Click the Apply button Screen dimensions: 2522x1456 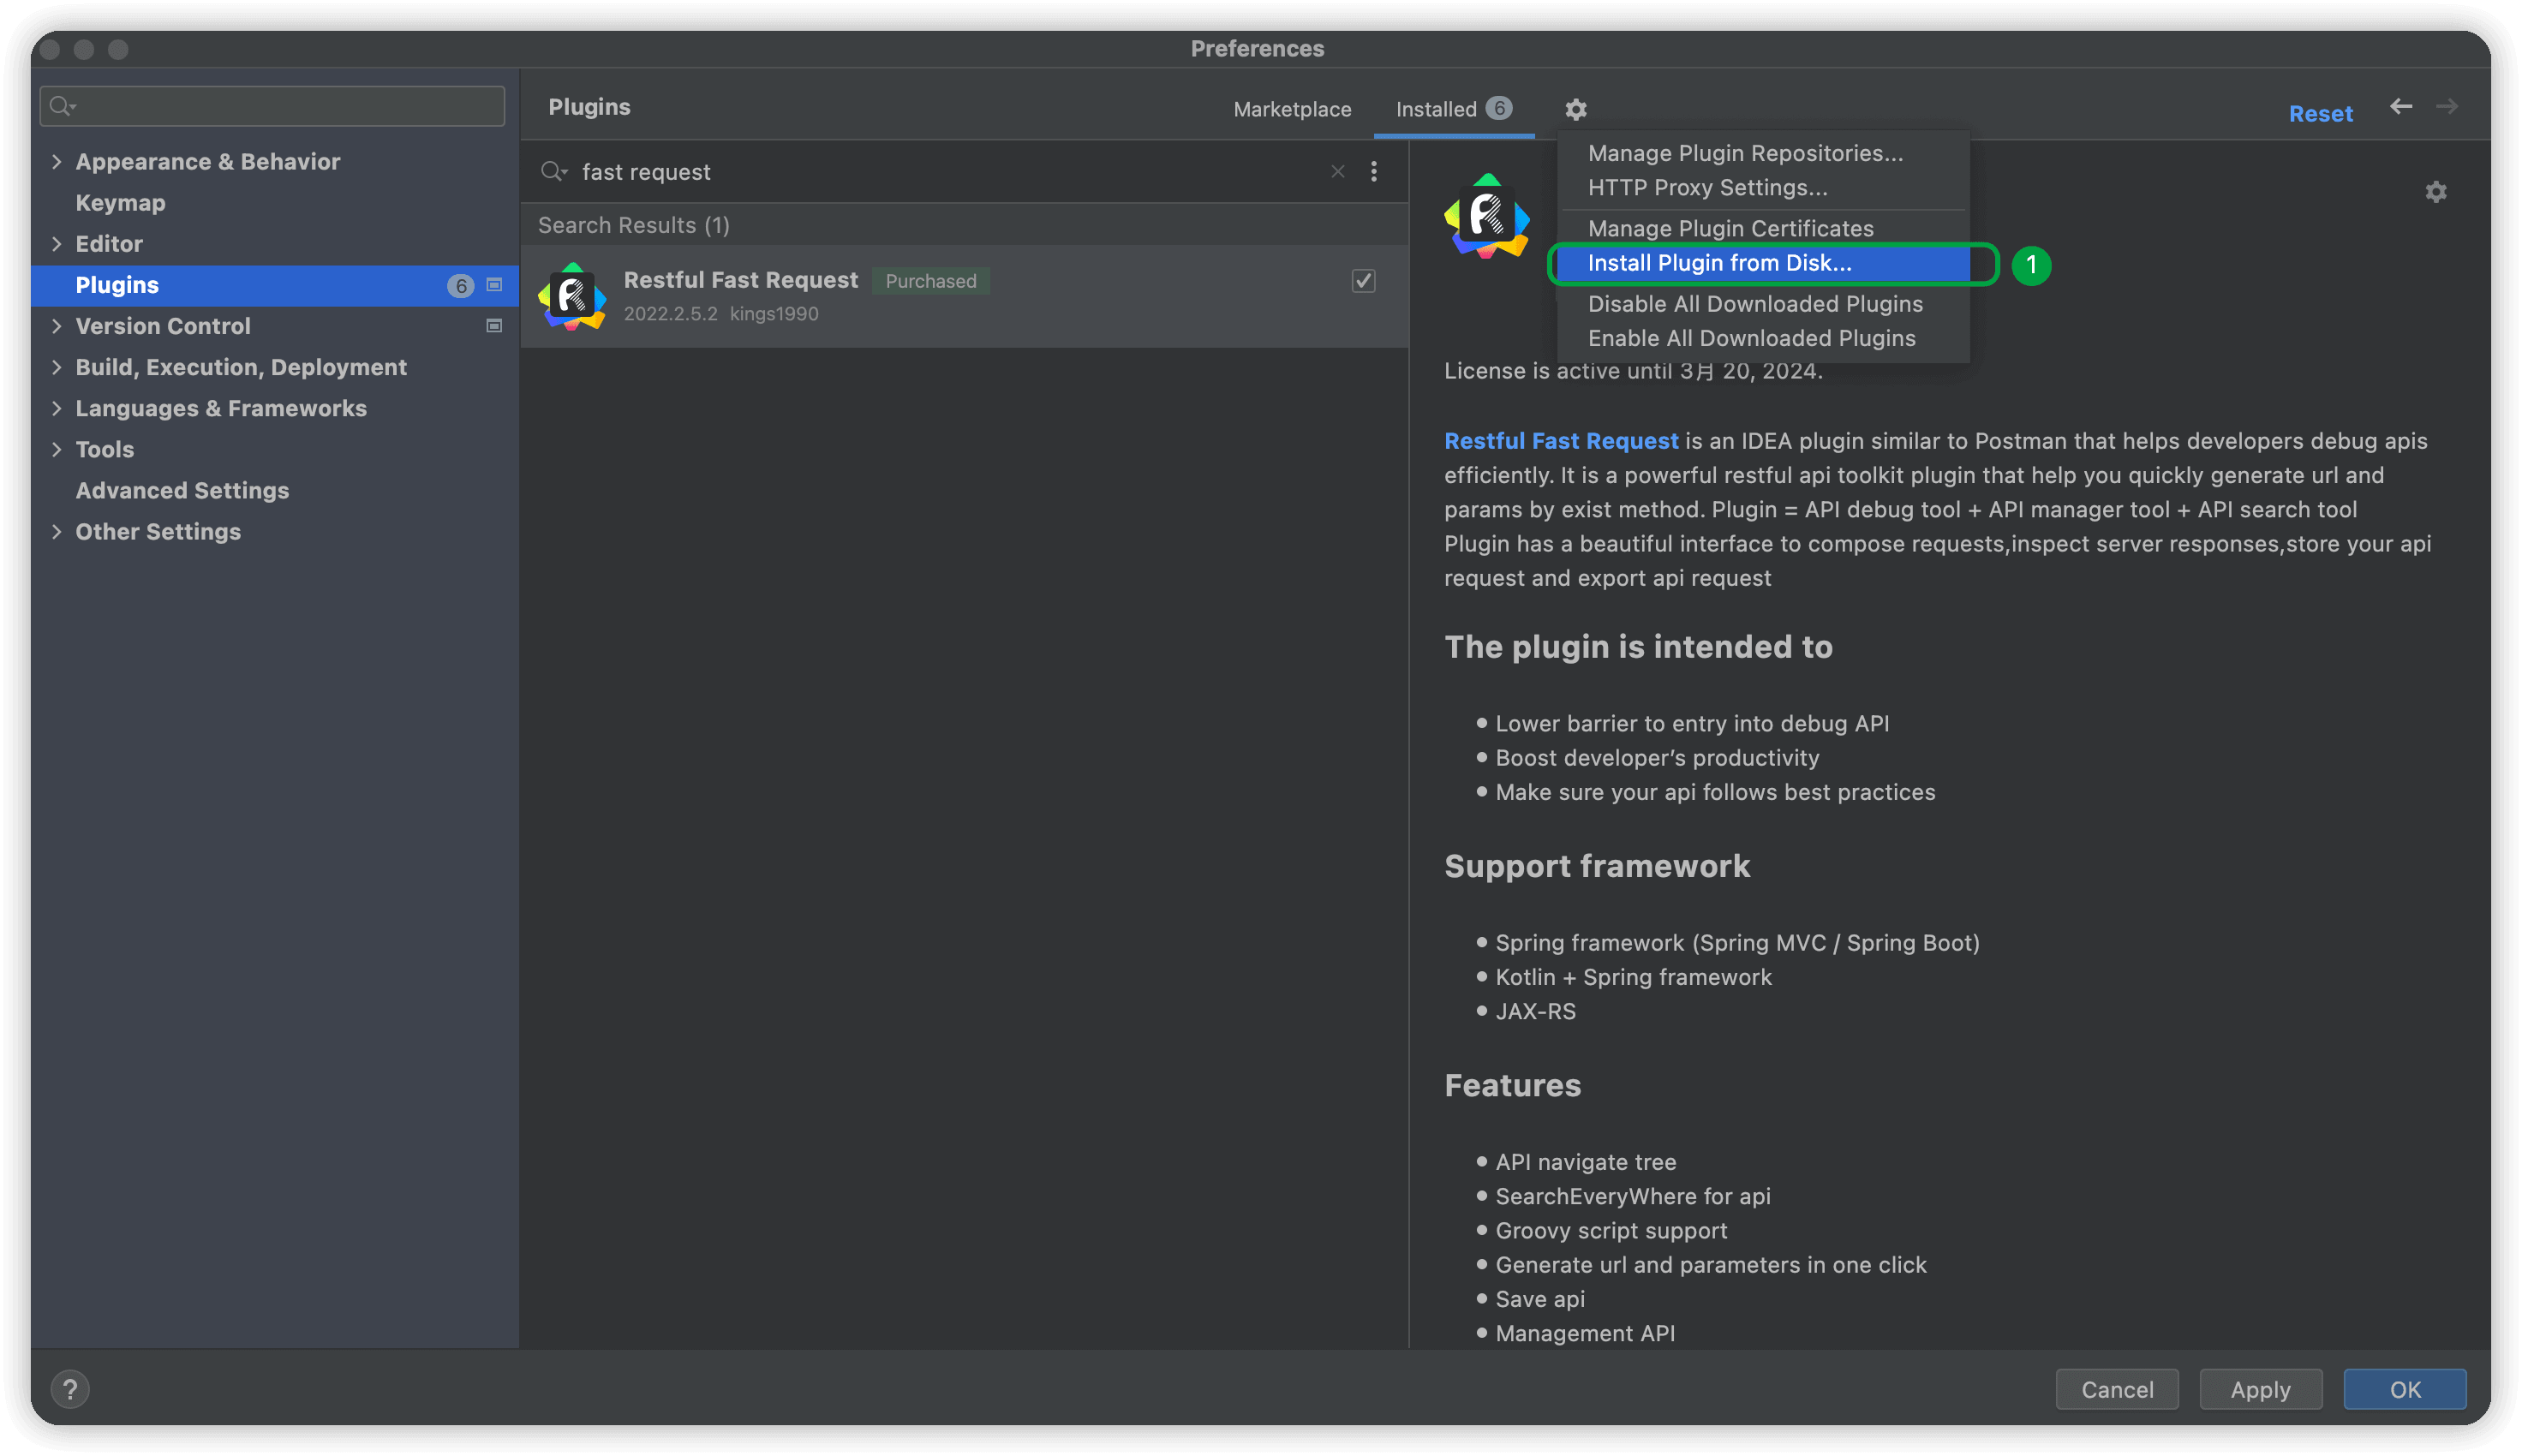coord(2260,1389)
